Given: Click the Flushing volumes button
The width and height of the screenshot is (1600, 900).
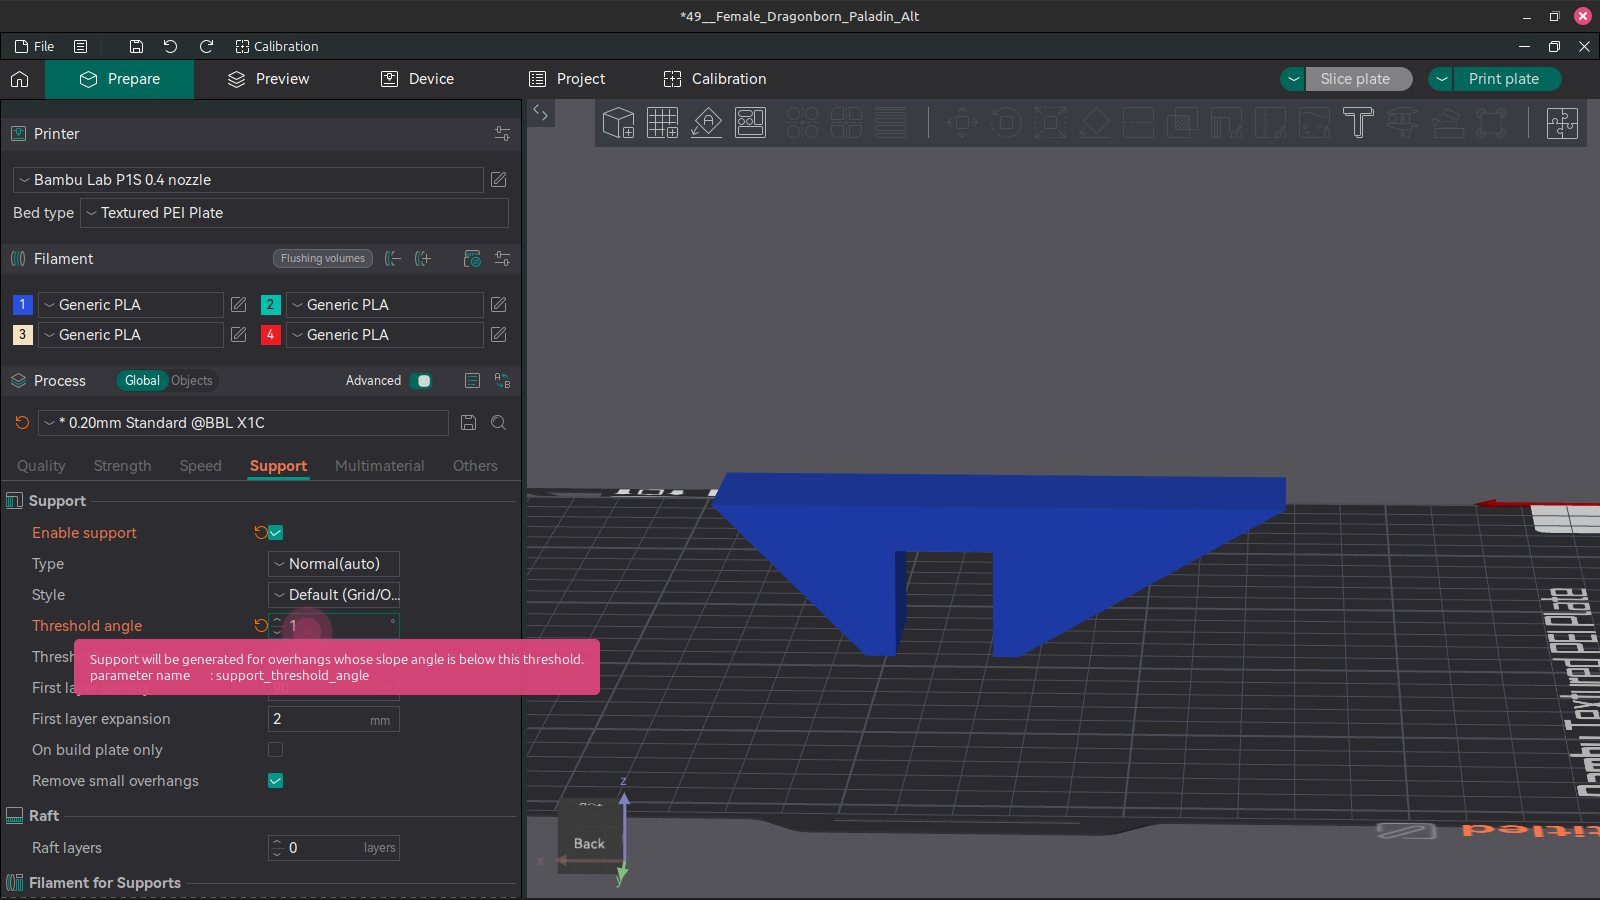Looking at the screenshot, I should click(322, 258).
